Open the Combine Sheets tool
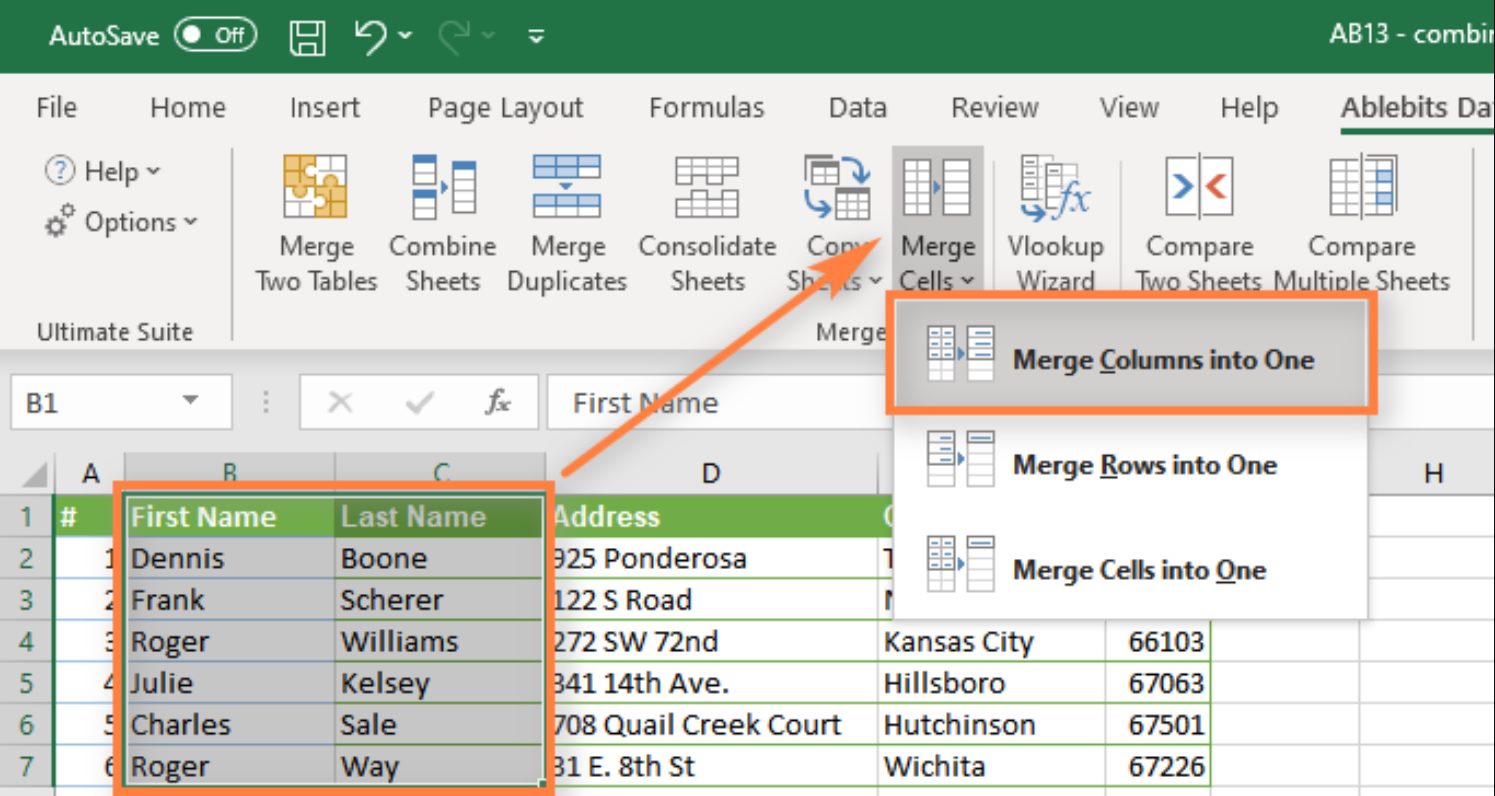Viewport: 1495px width, 796px height. pyautogui.click(x=442, y=187)
